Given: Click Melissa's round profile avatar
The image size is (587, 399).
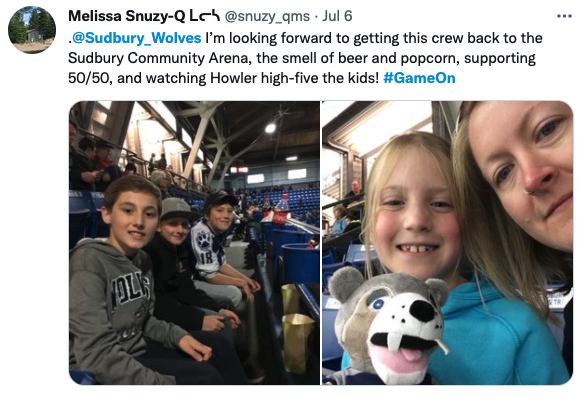Looking at the screenshot, I should point(32,30).
